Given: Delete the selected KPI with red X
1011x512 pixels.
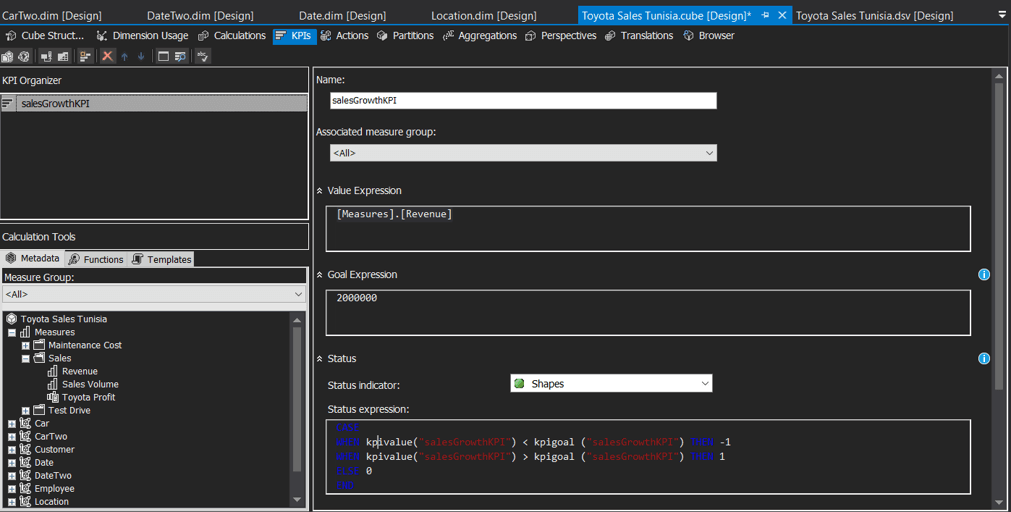Looking at the screenshot, I should coord(107,57).
